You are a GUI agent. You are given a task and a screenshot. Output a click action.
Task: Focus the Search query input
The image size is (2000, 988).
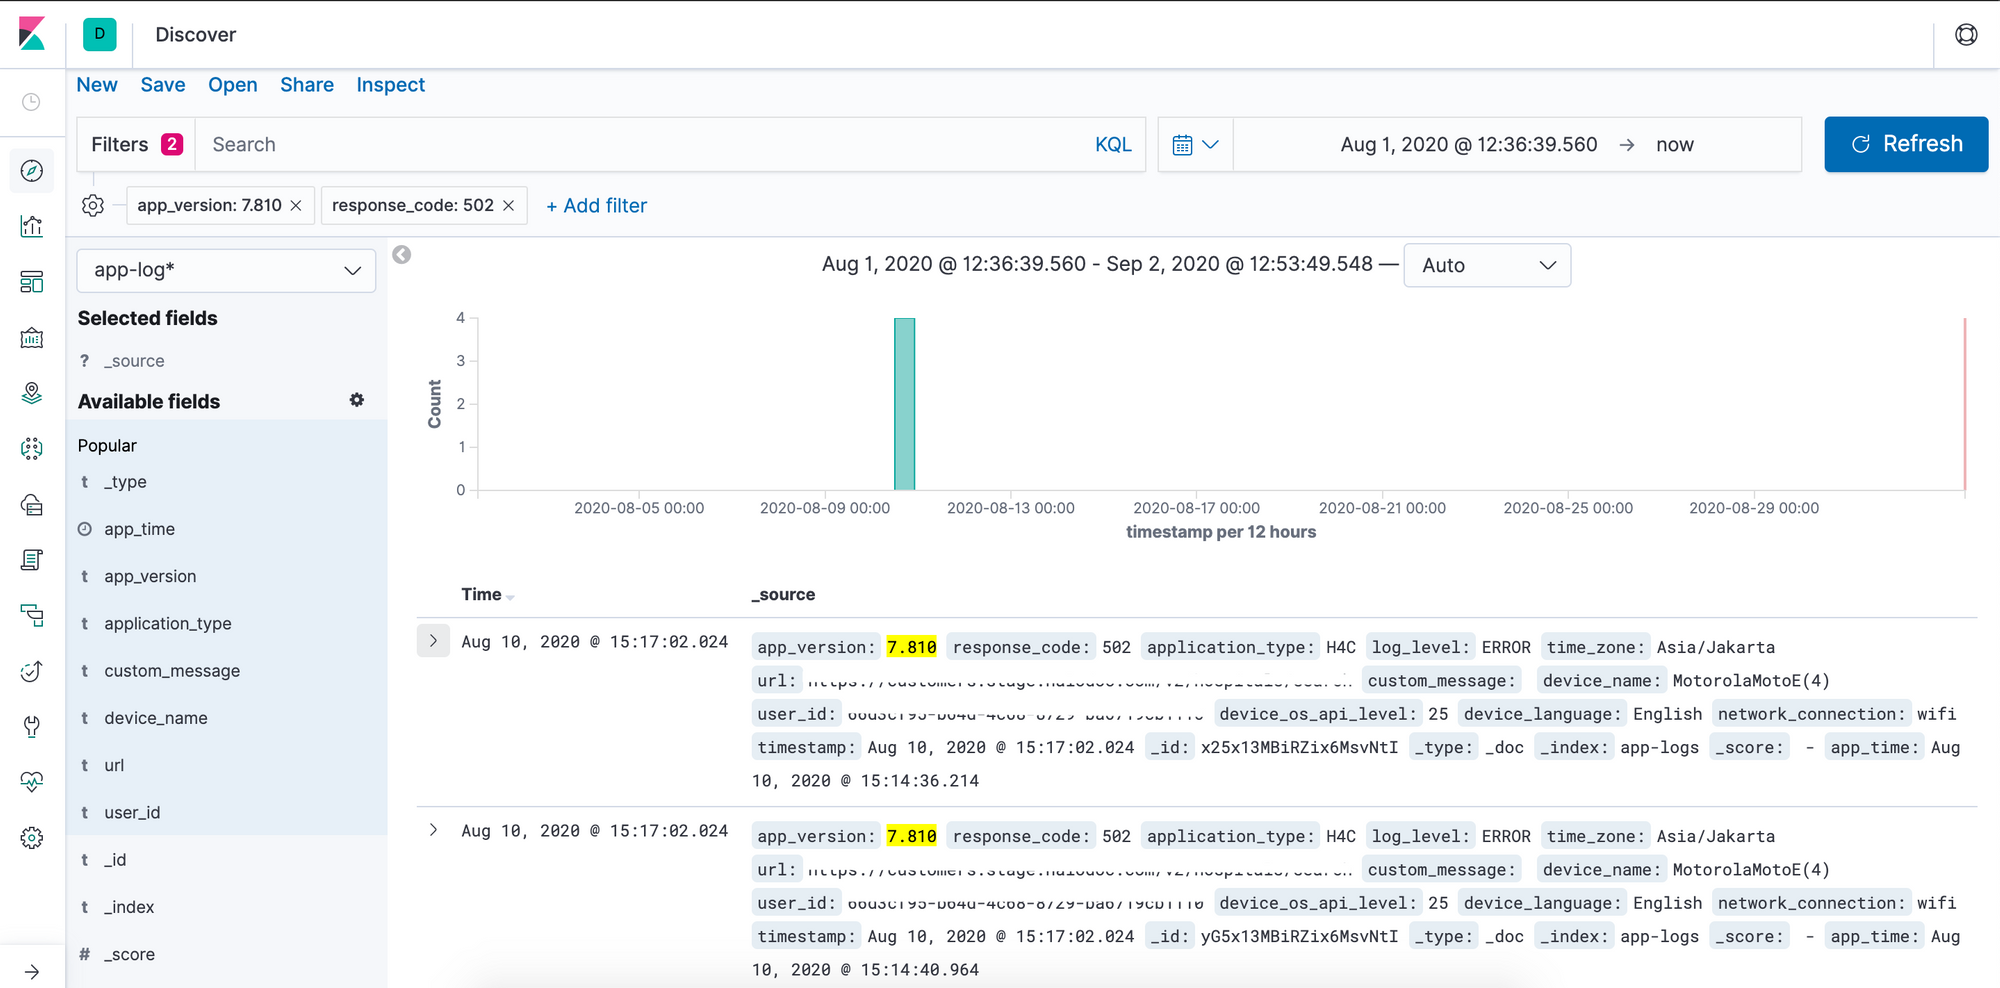click(x=640, y=145)
